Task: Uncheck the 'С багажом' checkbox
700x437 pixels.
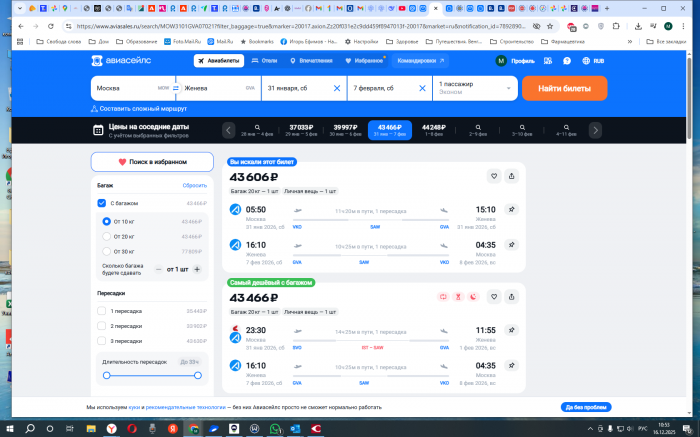Action: [x=102, y=203]
